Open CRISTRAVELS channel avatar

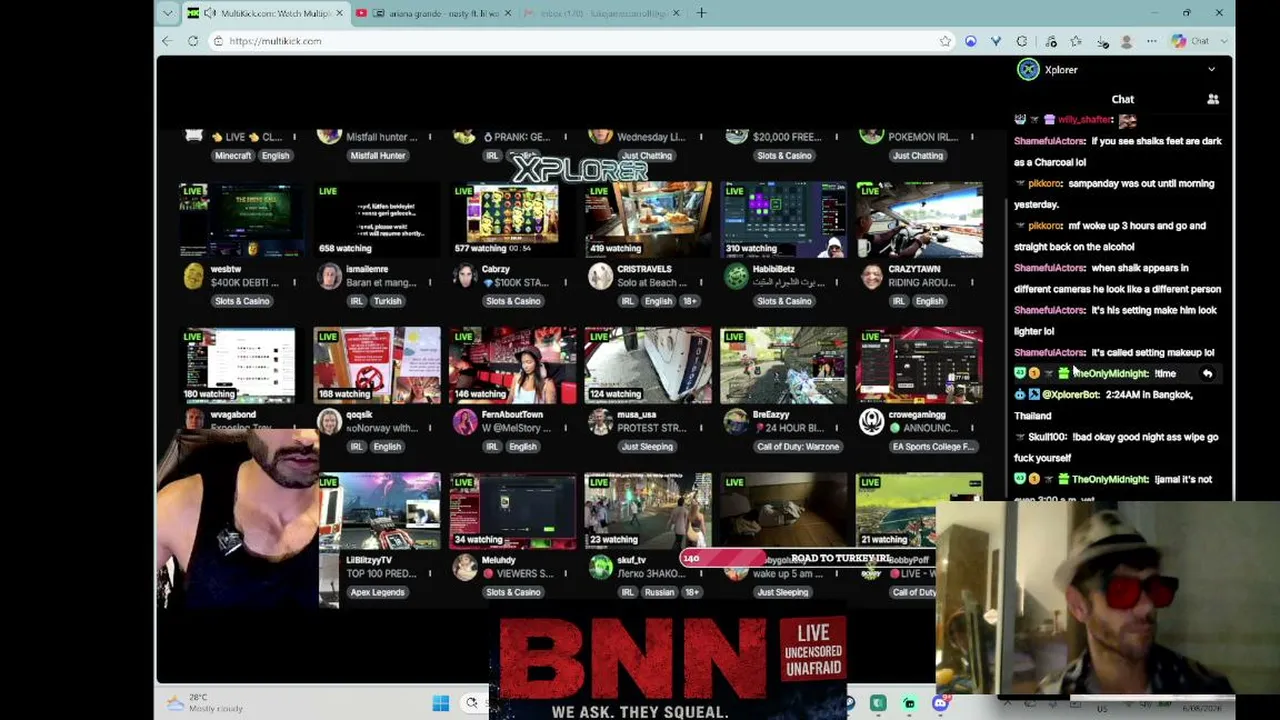pos(600,276)
